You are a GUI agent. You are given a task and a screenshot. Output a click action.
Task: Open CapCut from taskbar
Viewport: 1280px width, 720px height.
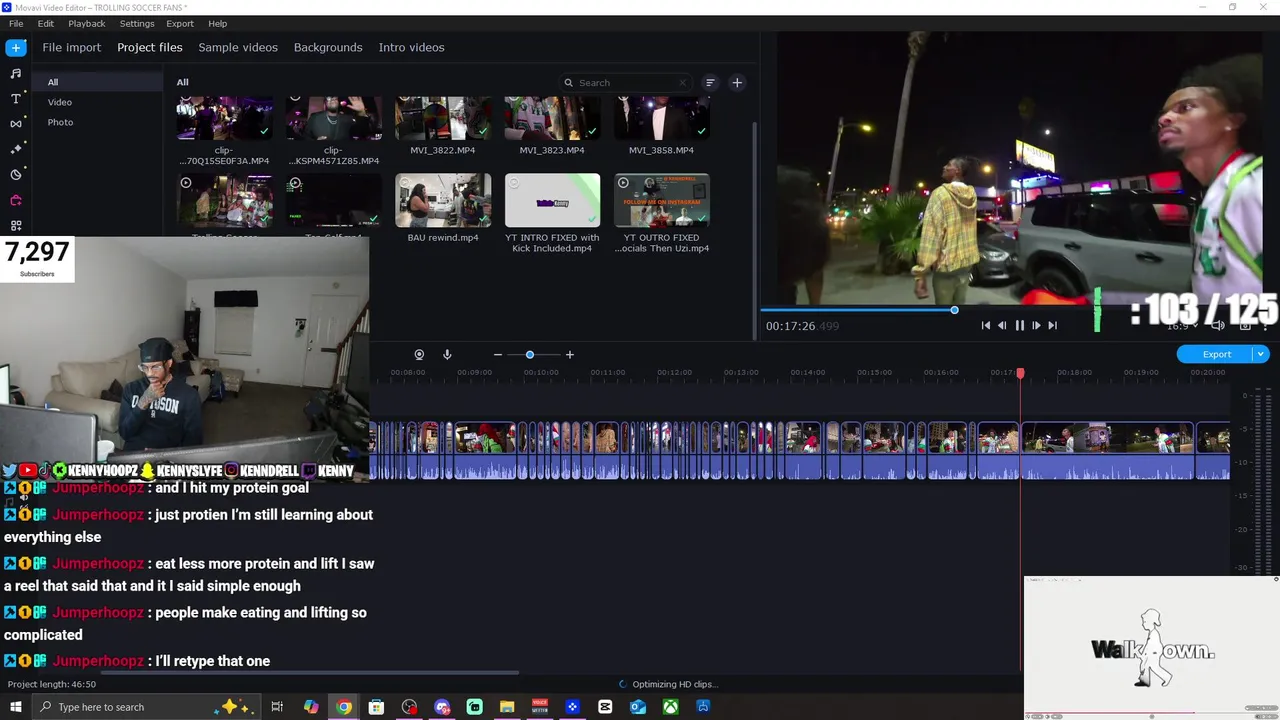pos(605,707)
